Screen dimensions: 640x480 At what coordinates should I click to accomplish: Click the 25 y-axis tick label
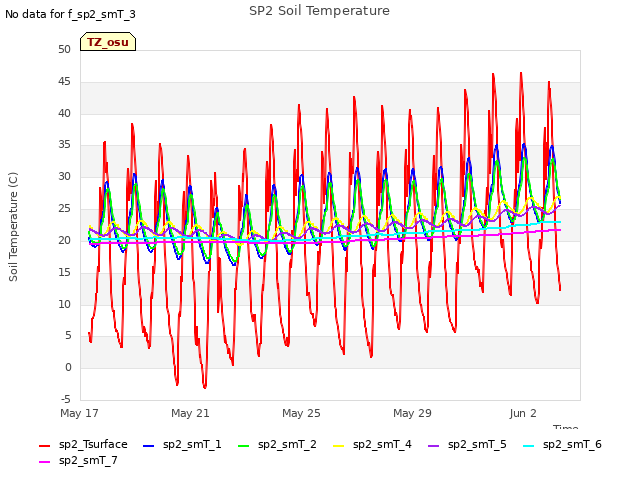64,209
